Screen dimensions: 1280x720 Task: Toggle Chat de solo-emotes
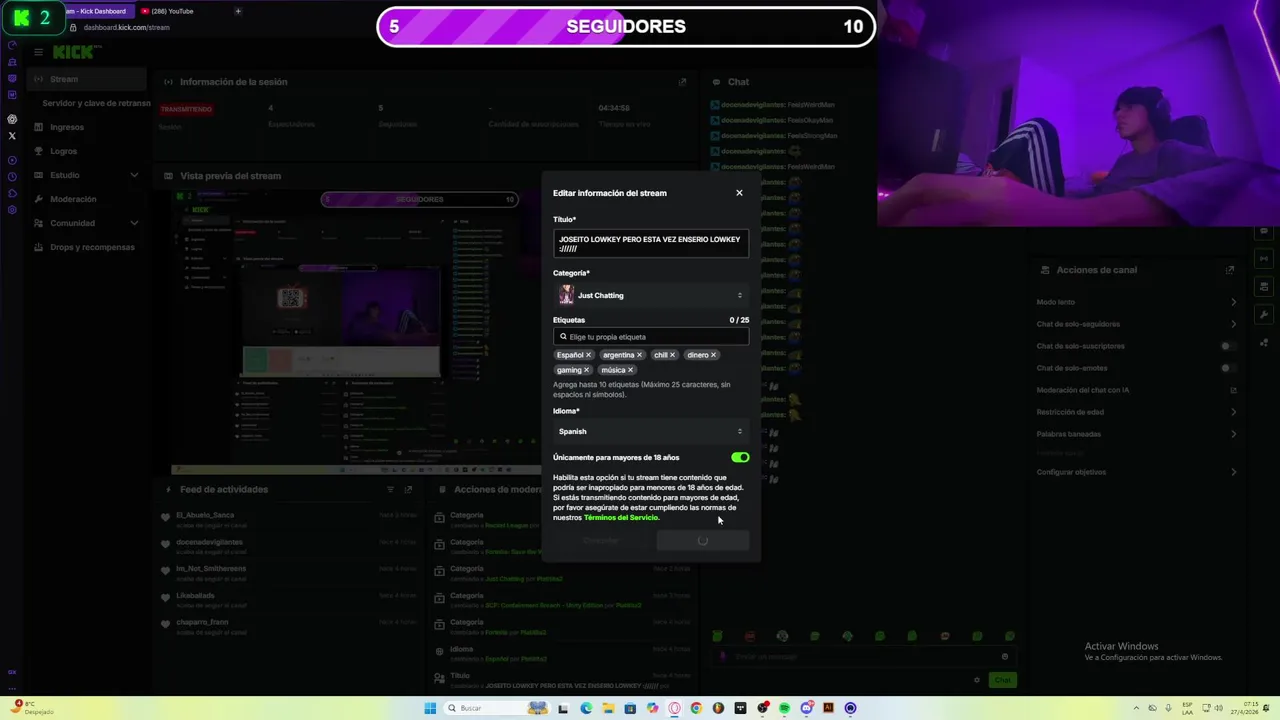click(x=1228, y=368)
